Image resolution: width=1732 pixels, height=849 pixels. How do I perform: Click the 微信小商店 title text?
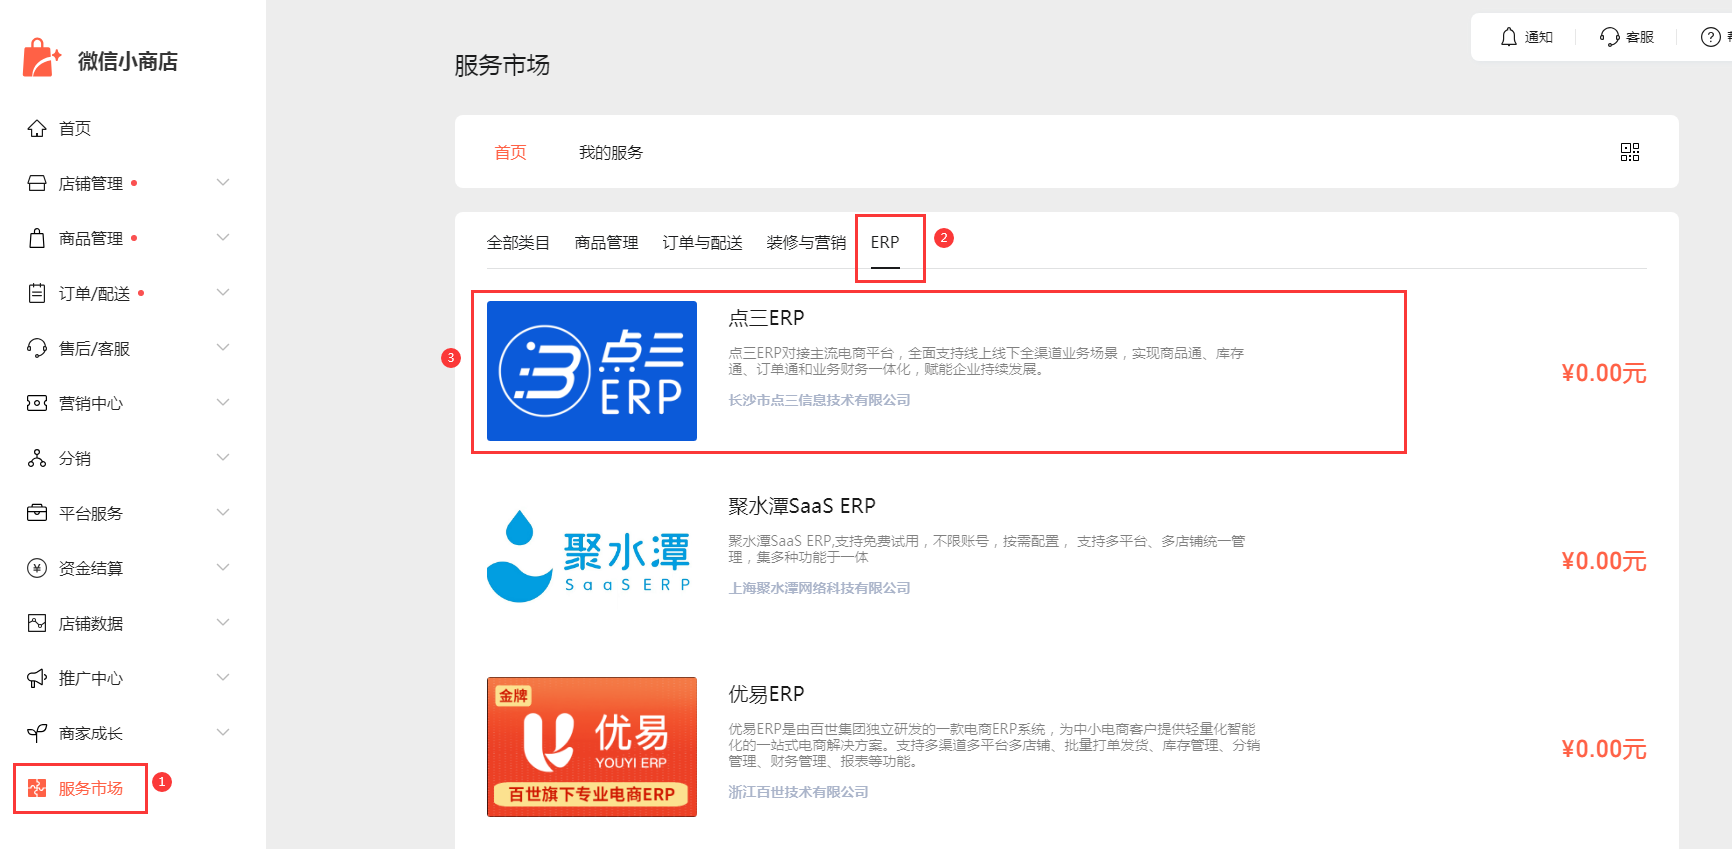128,61
